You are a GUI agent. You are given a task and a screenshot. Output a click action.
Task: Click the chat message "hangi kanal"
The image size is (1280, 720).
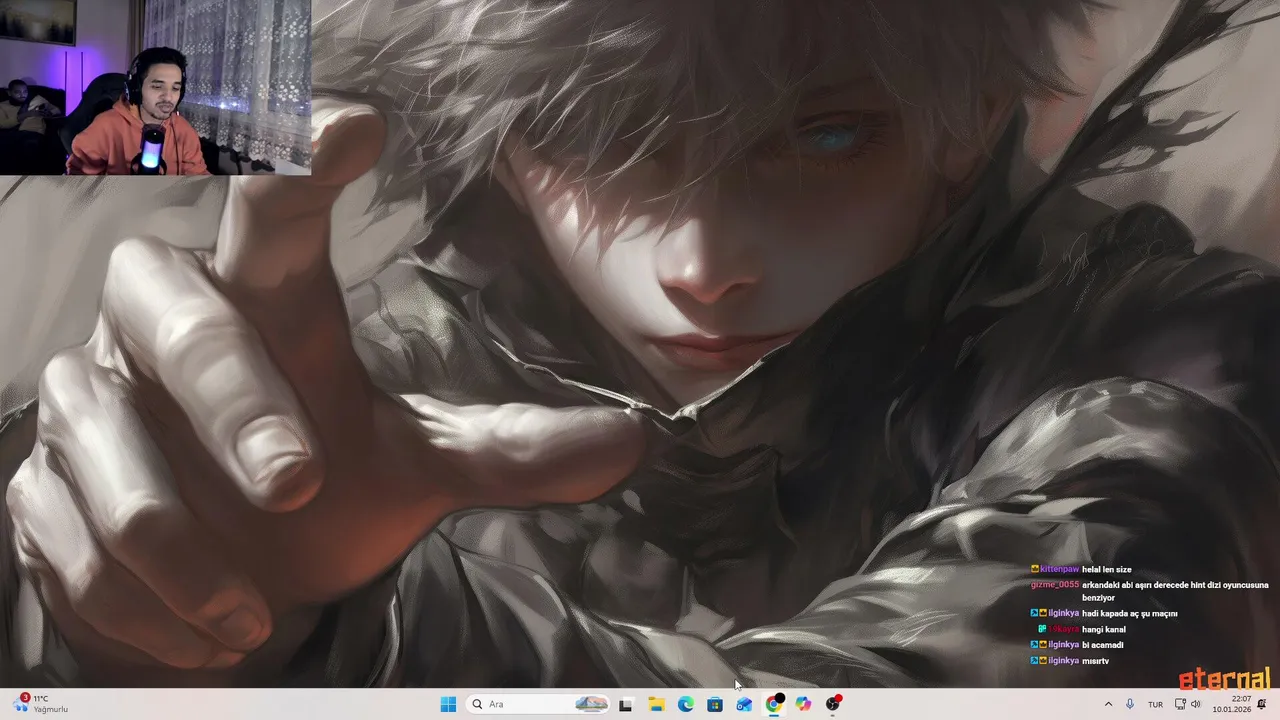pyautogui.click(x=1104, y=629)
